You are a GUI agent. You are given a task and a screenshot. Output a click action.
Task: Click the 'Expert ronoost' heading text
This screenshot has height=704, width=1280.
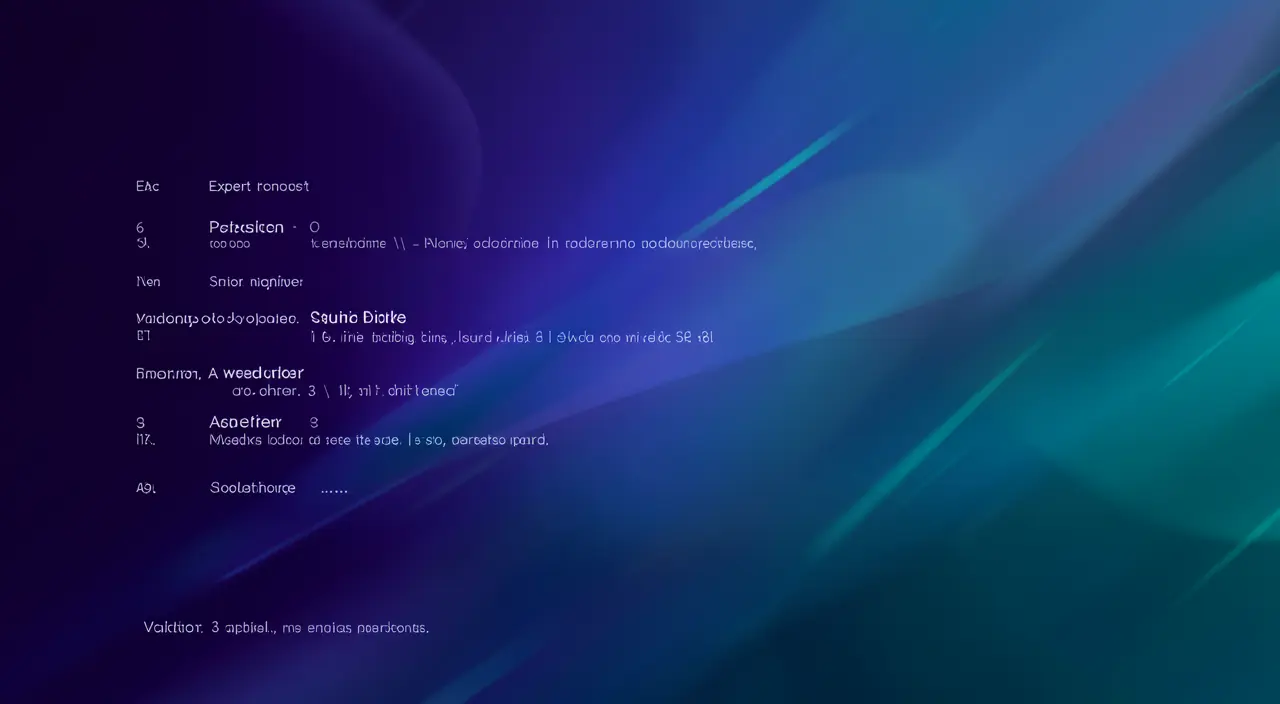click(259, 186)
